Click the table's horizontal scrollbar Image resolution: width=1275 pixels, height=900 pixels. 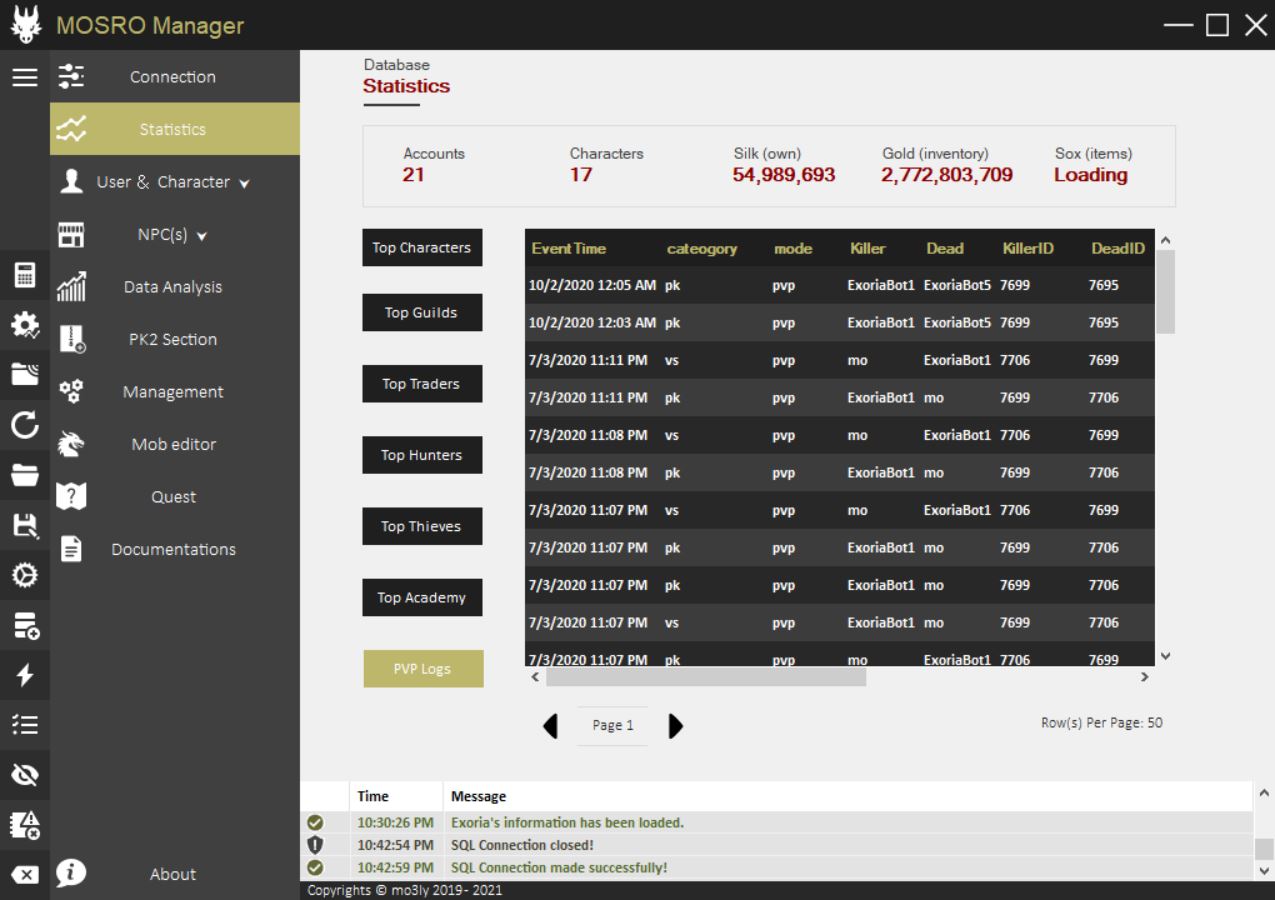tap(706, 677)
